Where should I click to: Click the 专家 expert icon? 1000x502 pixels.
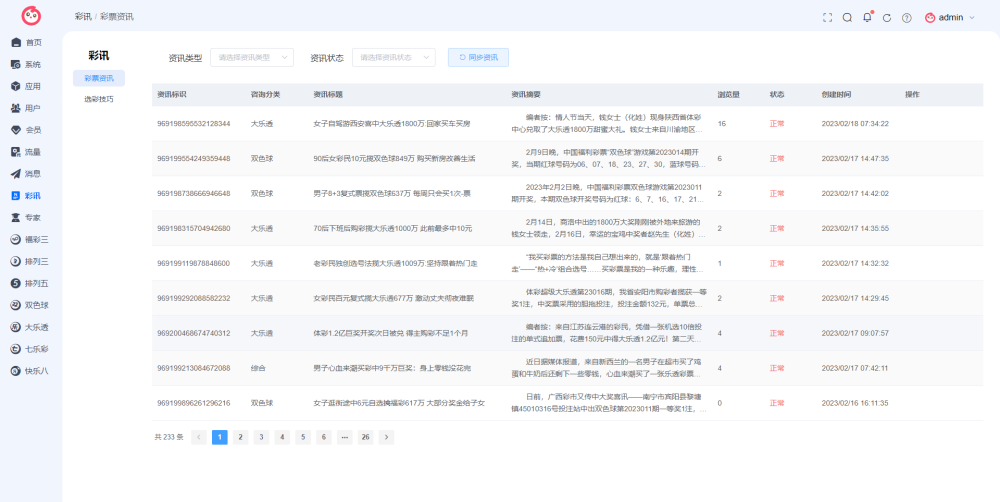(x=17, y=218)
